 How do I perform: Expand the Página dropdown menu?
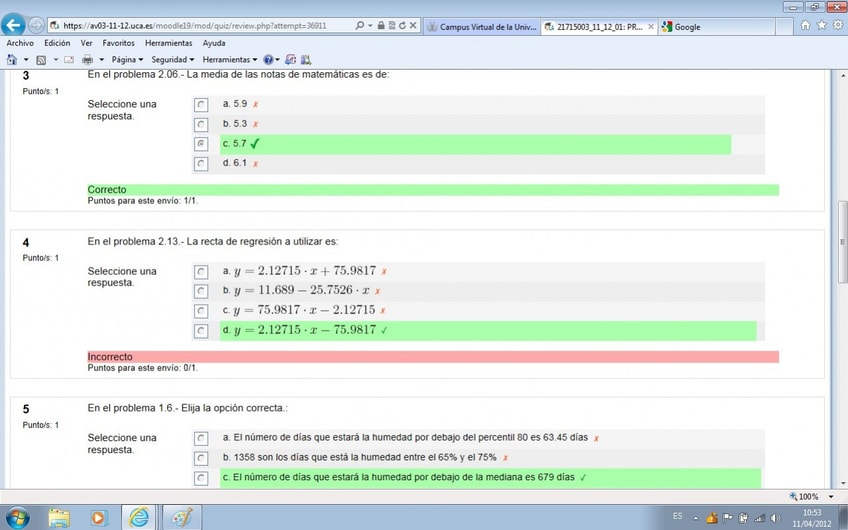127,59
